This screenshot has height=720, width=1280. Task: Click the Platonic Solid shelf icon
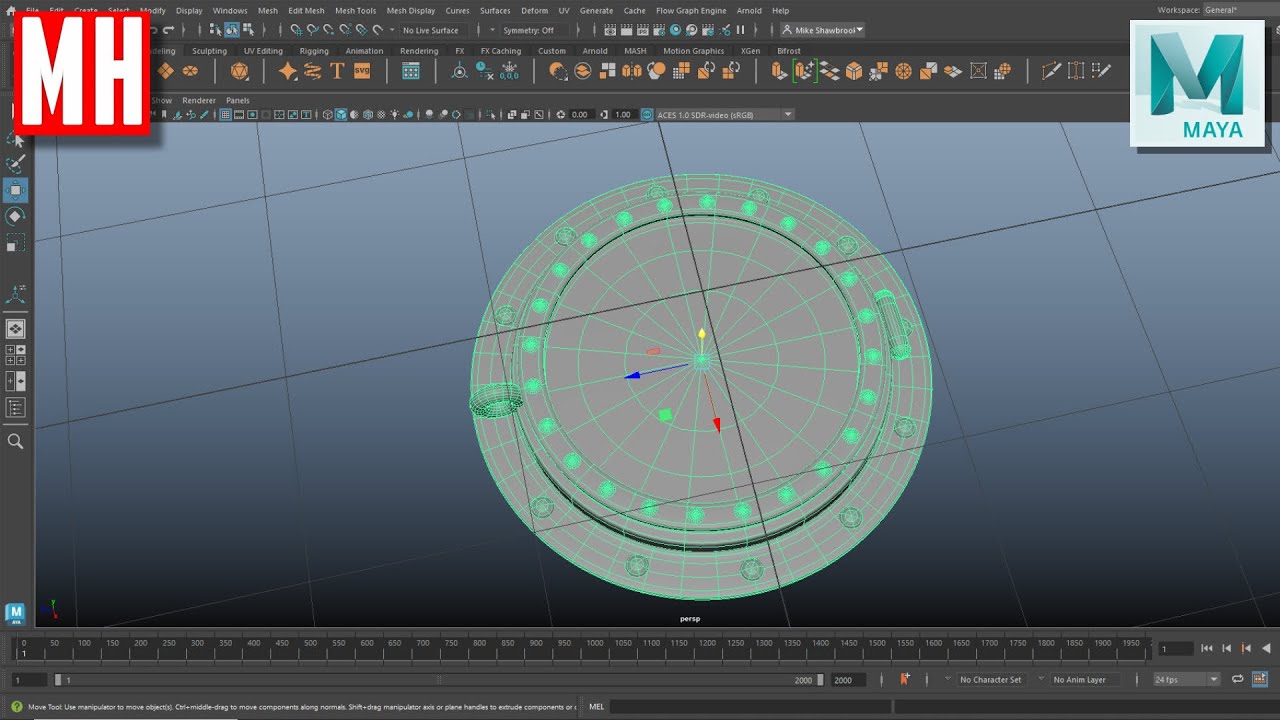239,71
